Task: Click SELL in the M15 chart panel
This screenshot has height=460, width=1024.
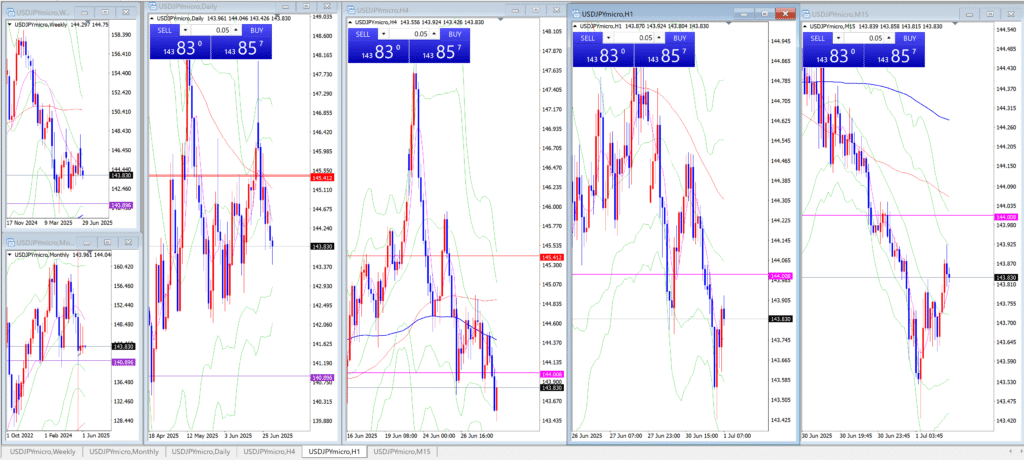Action: [818, 39]
